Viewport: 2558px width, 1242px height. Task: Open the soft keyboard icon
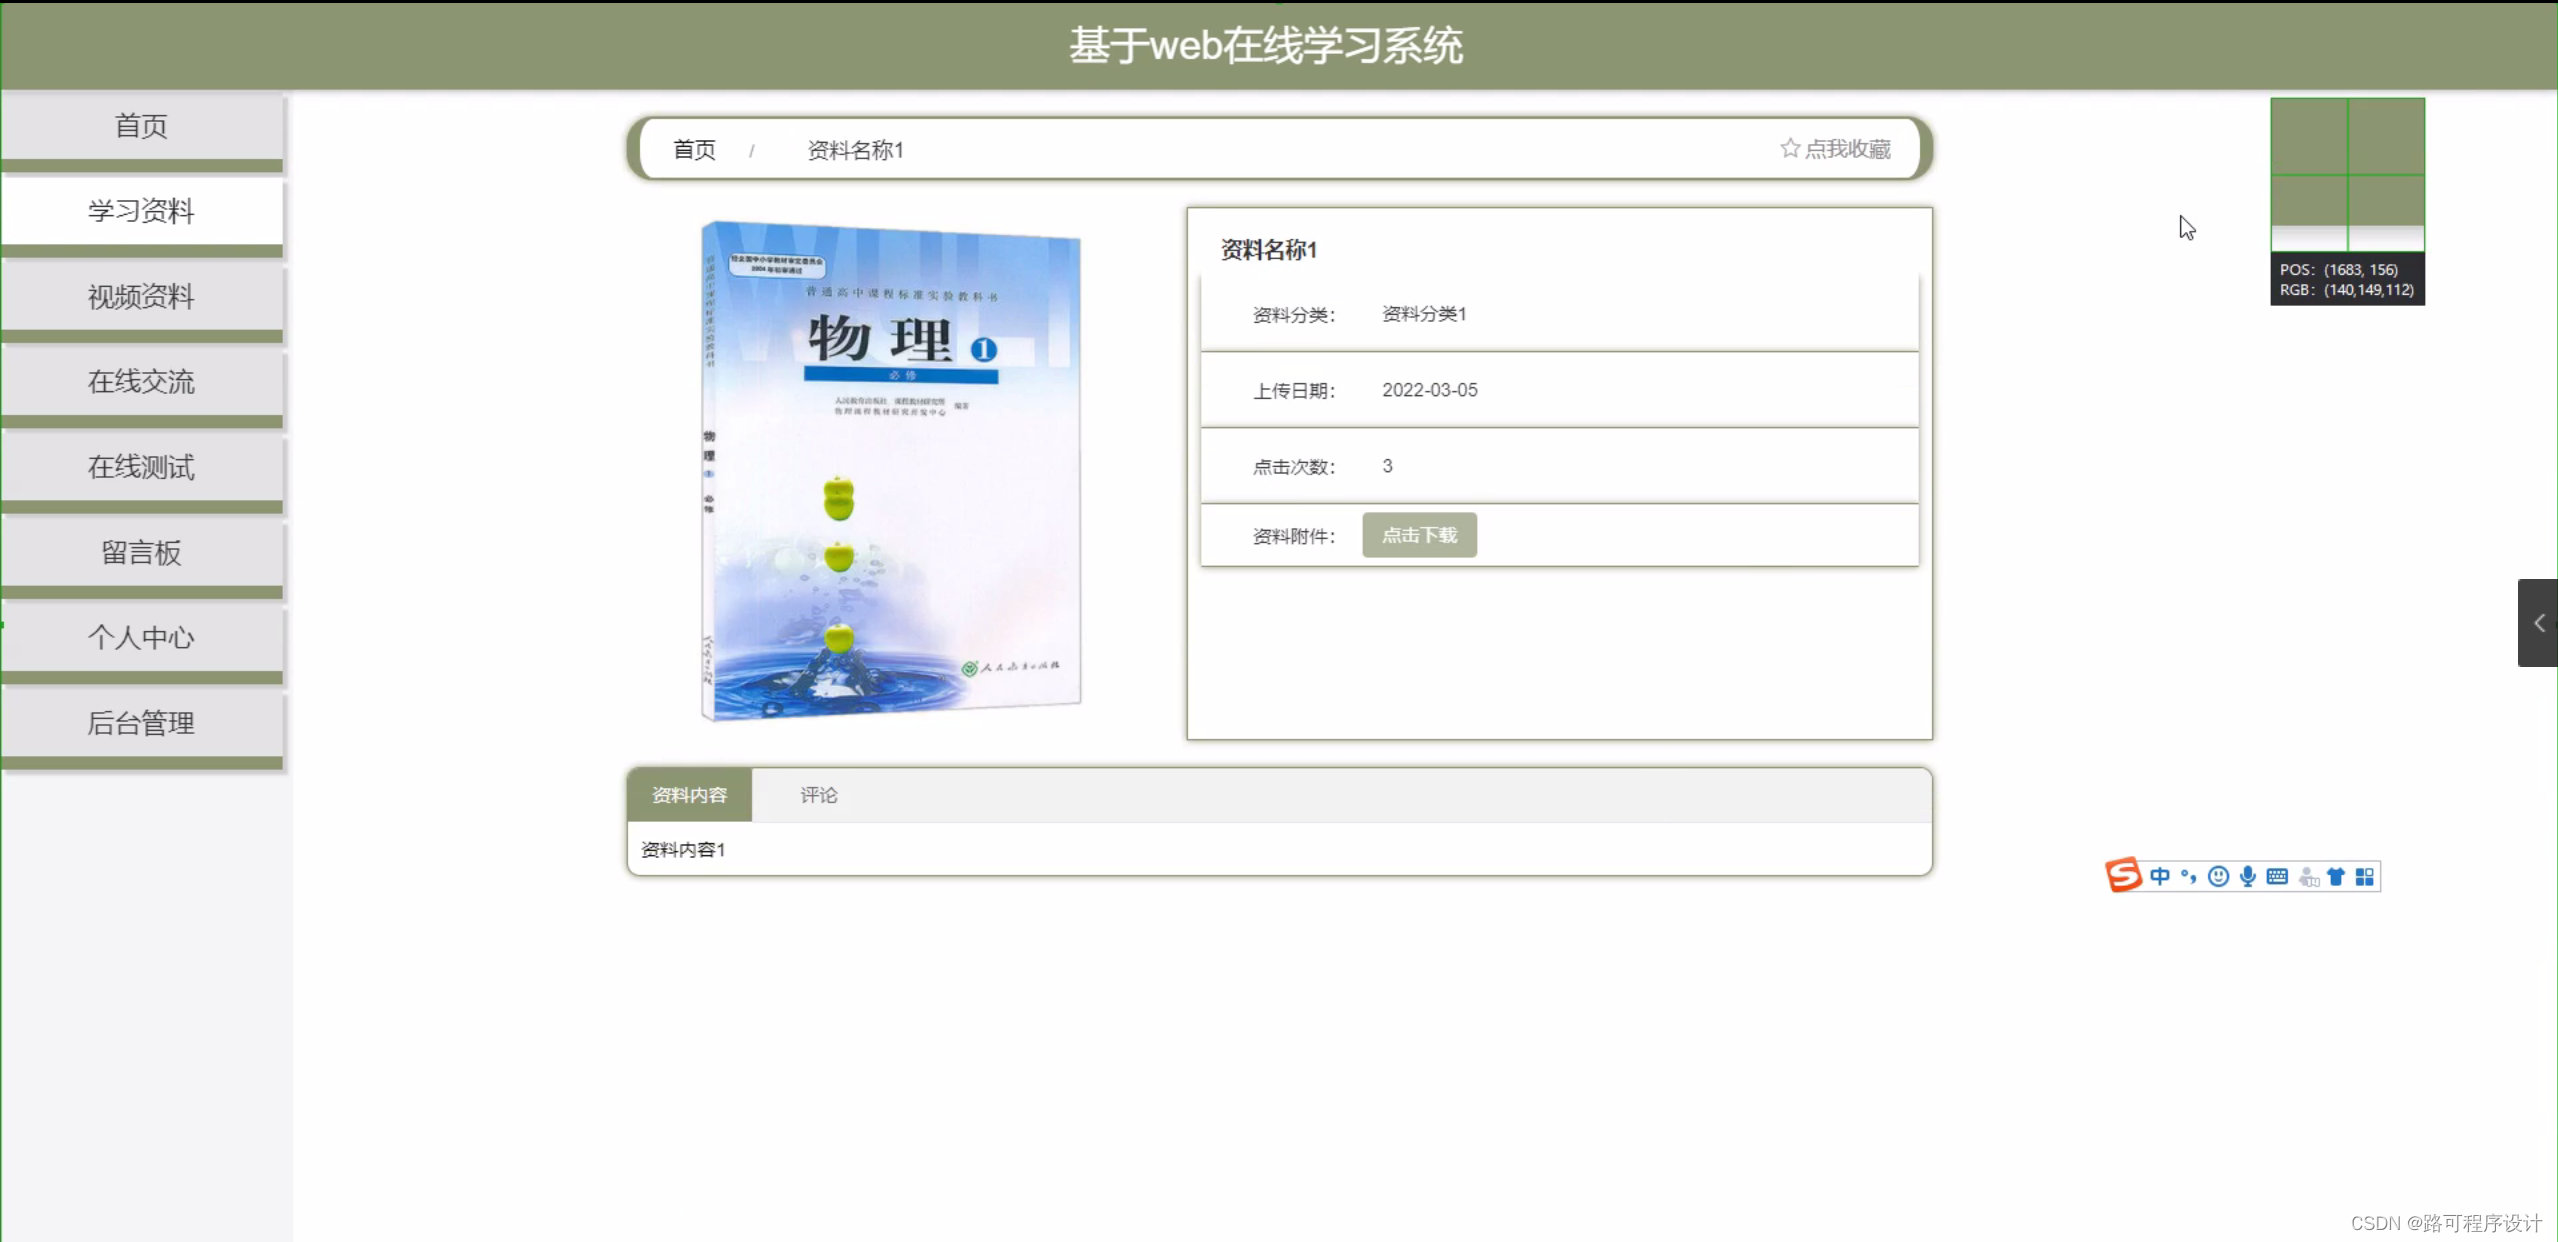pos(2276,876)
